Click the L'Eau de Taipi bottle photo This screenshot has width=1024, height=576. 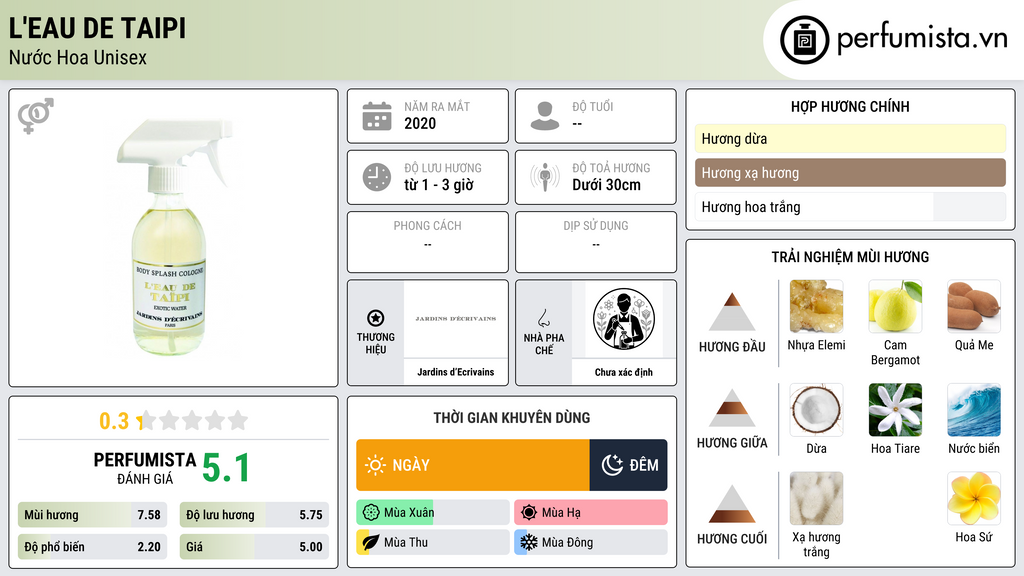(173, 236)
